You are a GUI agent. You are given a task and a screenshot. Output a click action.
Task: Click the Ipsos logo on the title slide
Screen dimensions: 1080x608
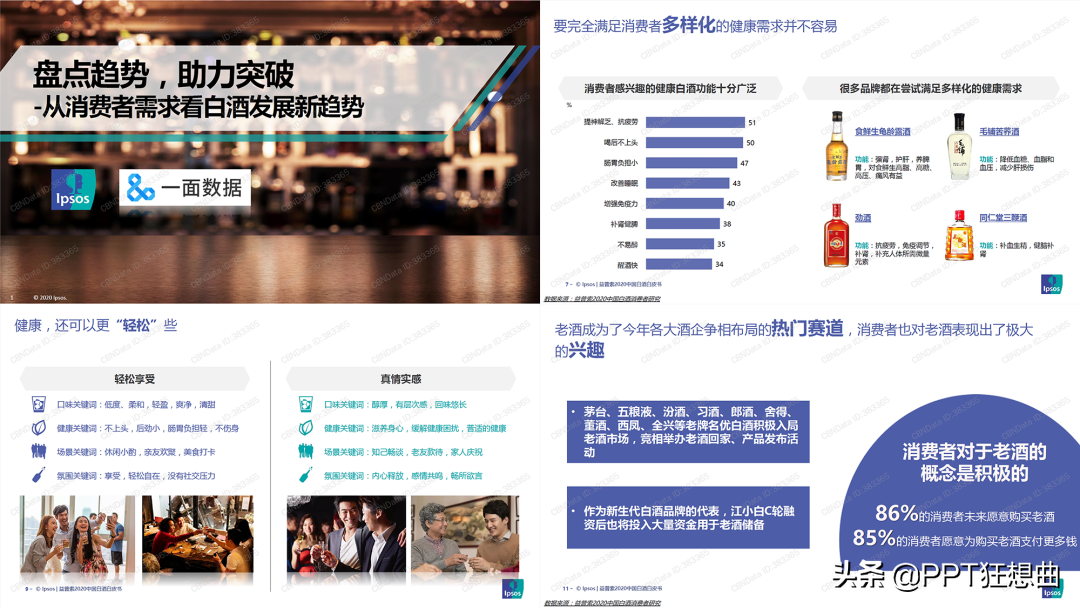(73, 189)
